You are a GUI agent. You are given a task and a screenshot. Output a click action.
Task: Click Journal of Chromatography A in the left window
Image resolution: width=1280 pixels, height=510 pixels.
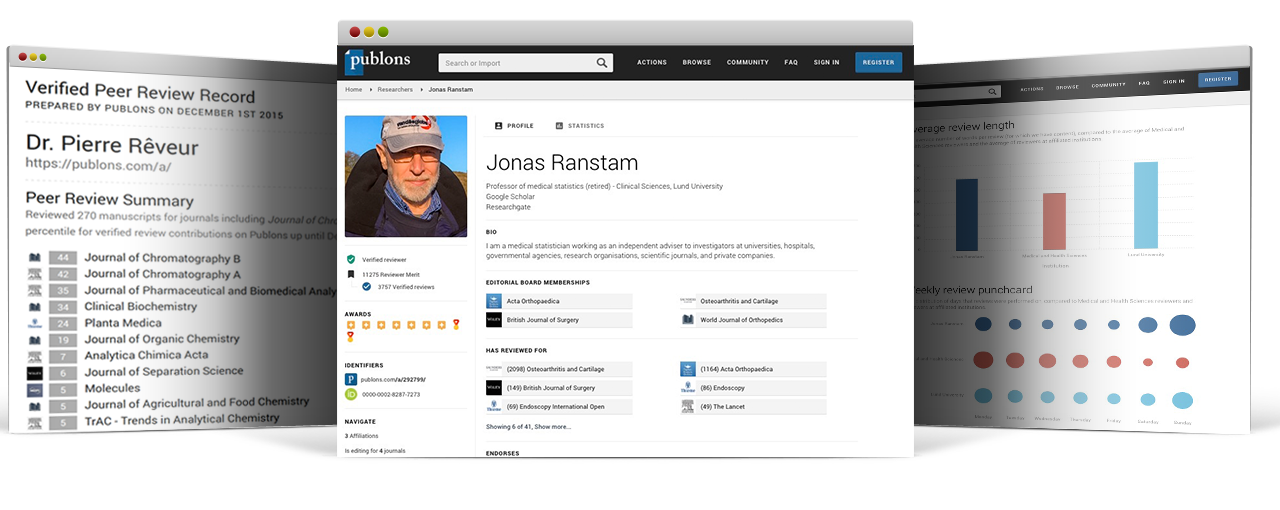[x=162, y=274]
